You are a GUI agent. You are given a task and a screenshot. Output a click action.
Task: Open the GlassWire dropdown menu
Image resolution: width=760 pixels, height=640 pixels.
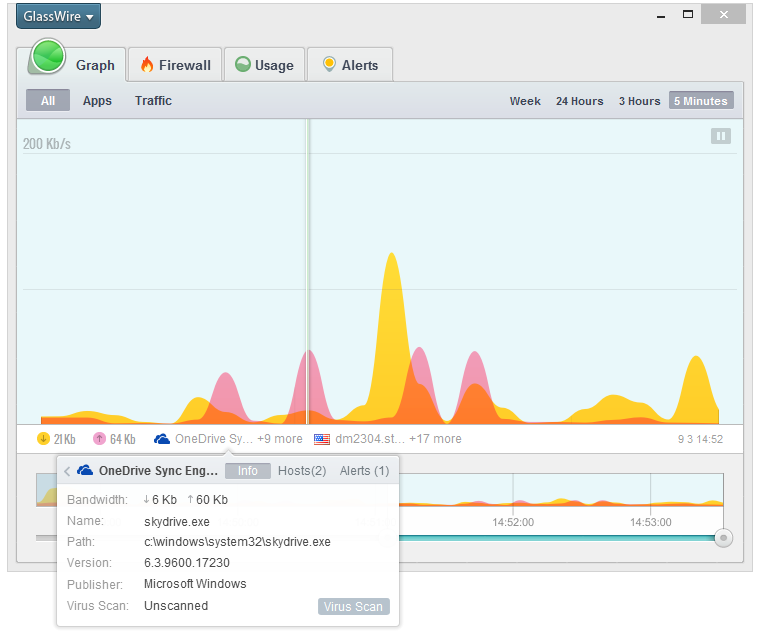coord(58,16)
